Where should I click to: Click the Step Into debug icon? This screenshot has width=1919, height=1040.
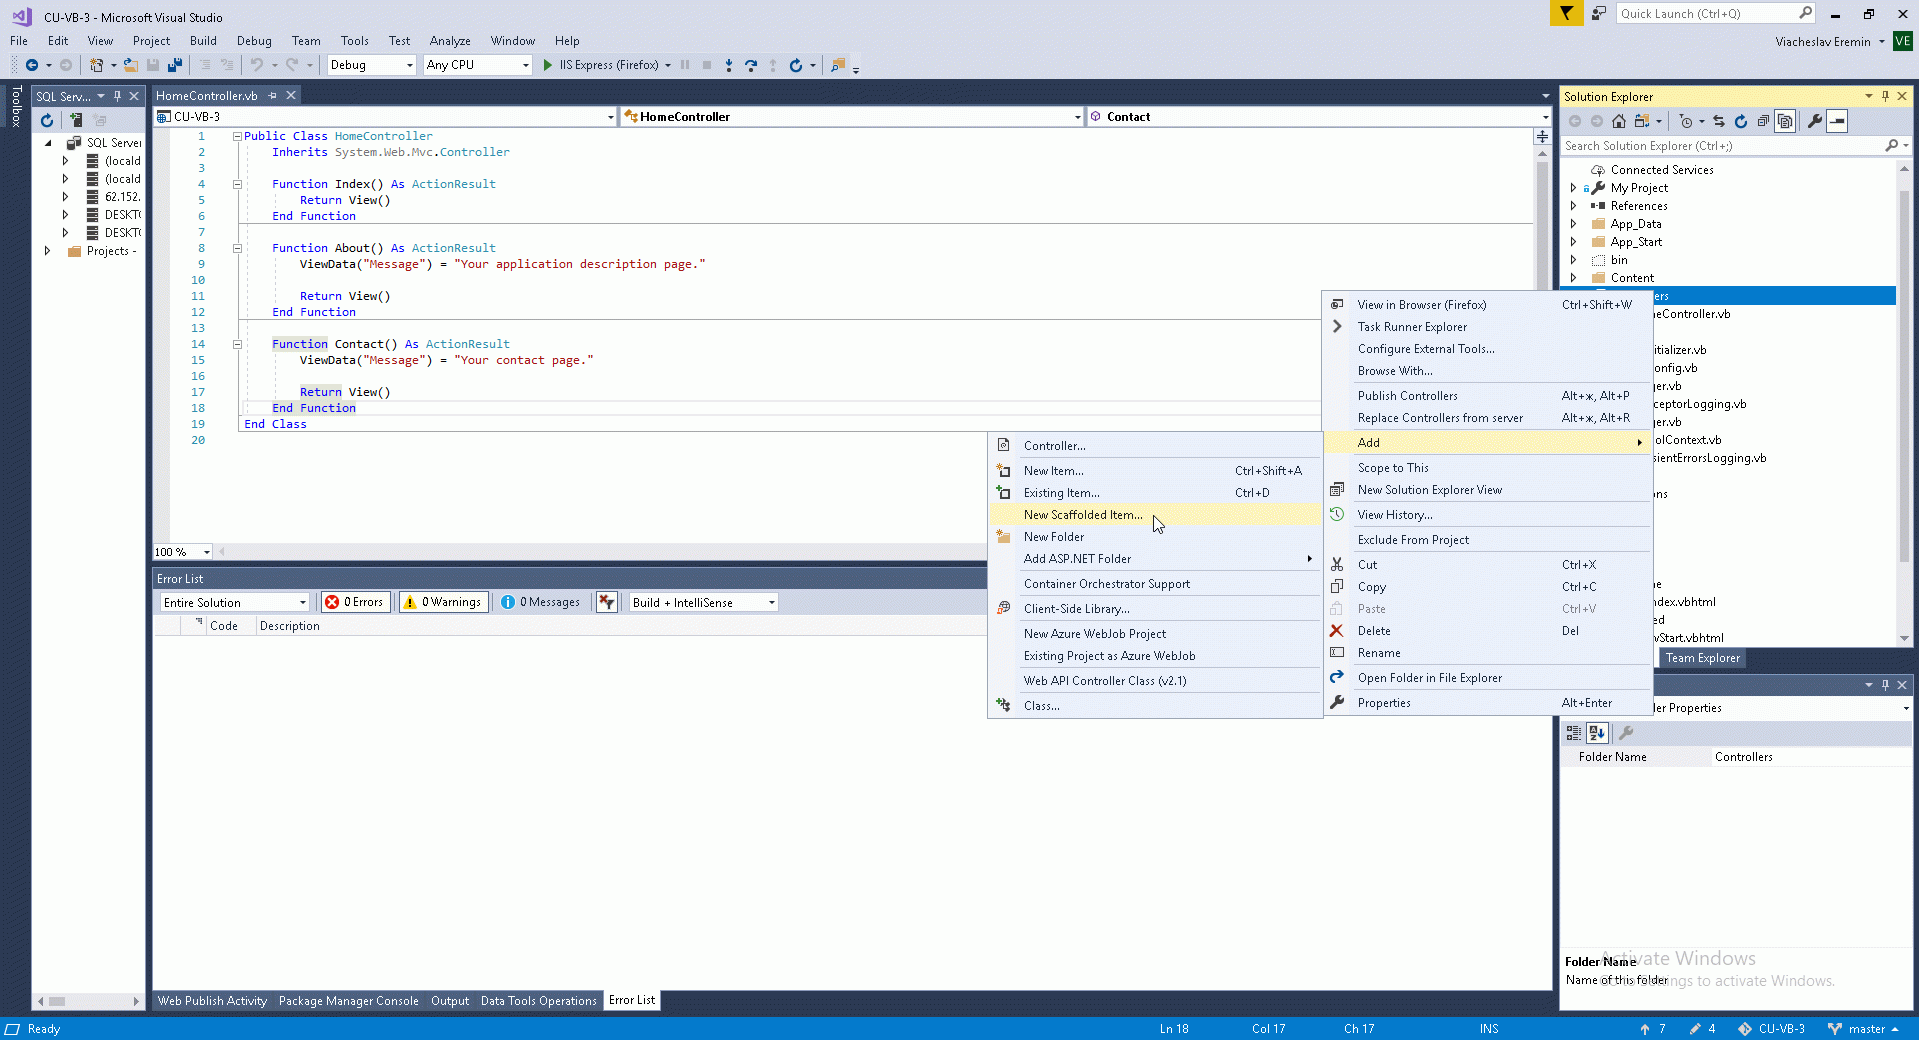pyautogui.click(x=729, y=65)
